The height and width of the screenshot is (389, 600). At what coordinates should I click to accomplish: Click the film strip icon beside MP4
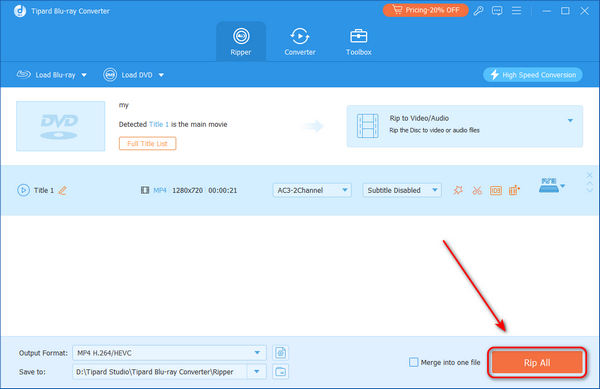(145, 190)
